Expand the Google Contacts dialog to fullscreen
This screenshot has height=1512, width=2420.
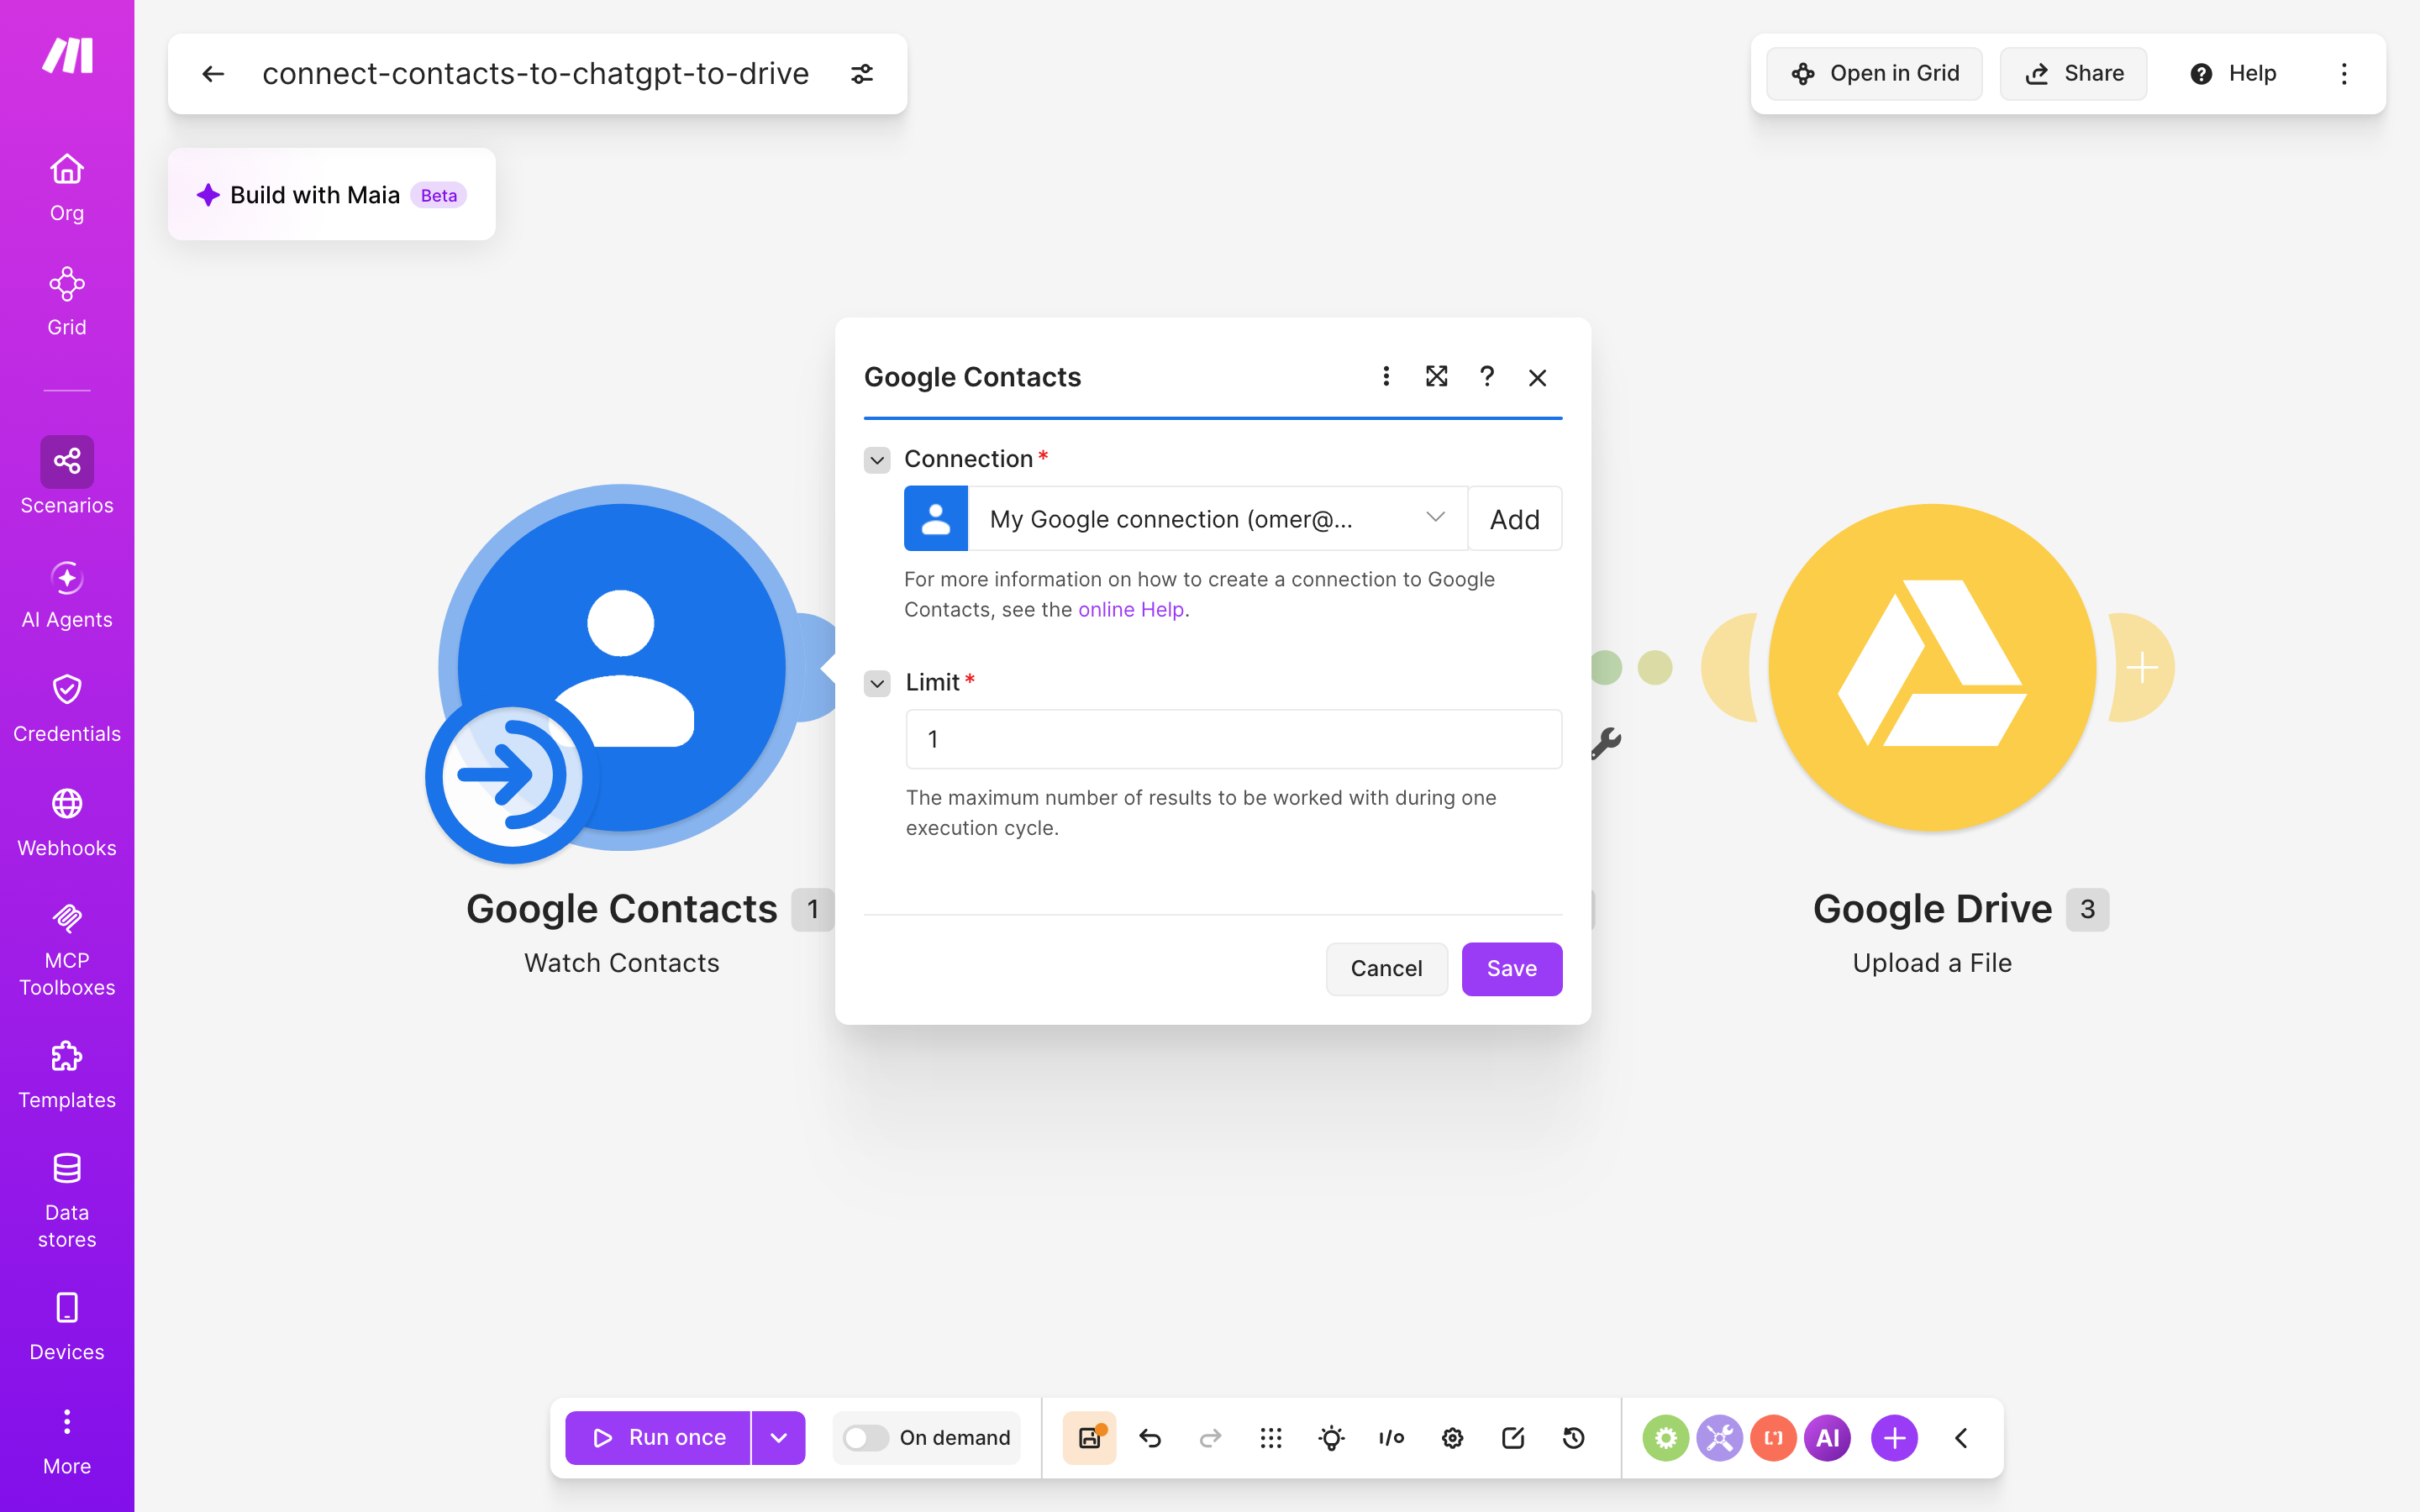pos(1437,376)
